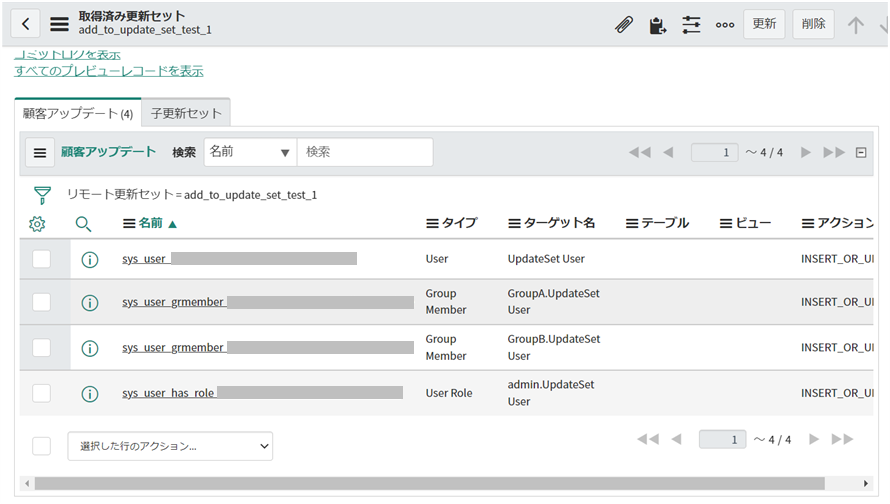890x504 pixels.
Task: Collapse the list with the minus icon
Action: [x=860, y=153]
